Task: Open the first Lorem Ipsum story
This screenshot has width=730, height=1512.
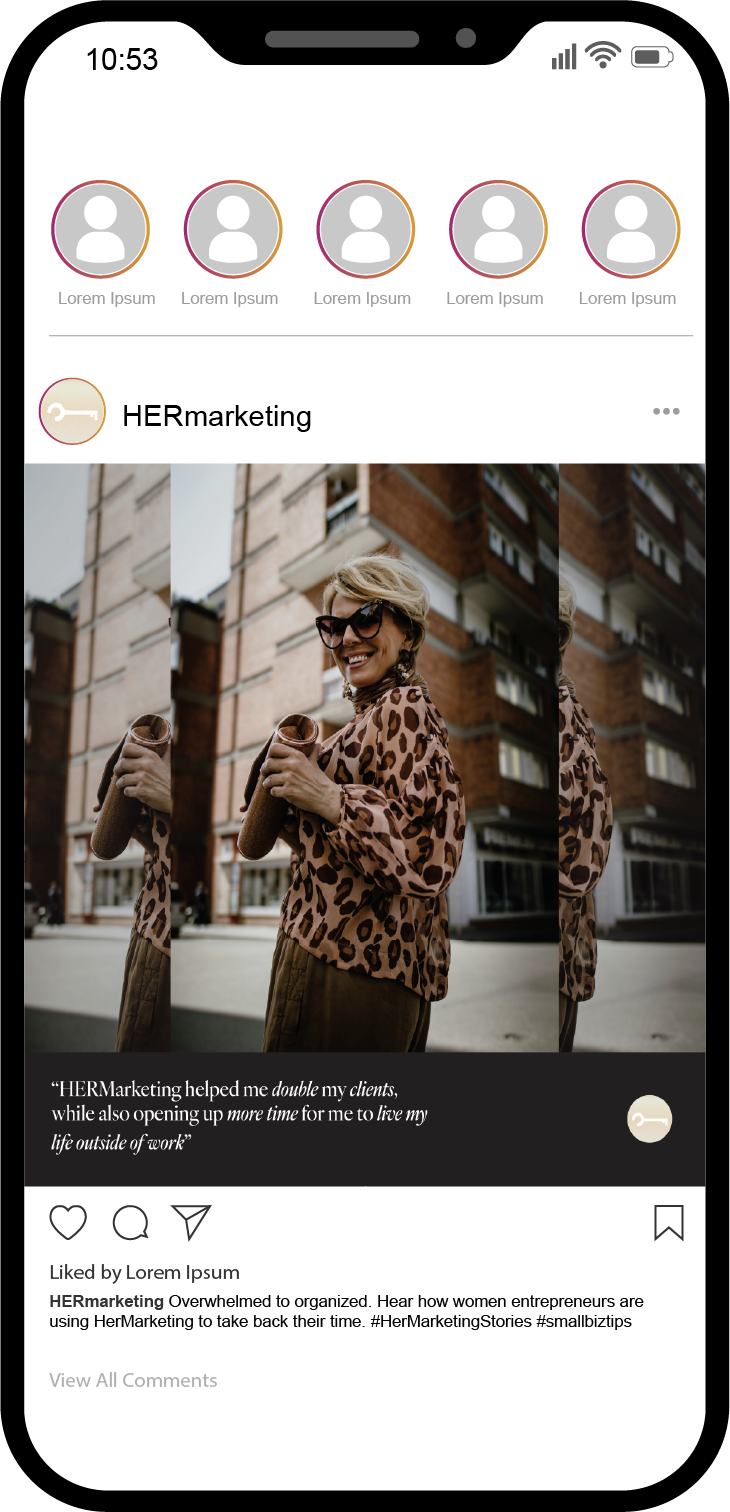Action: [100, 230]
